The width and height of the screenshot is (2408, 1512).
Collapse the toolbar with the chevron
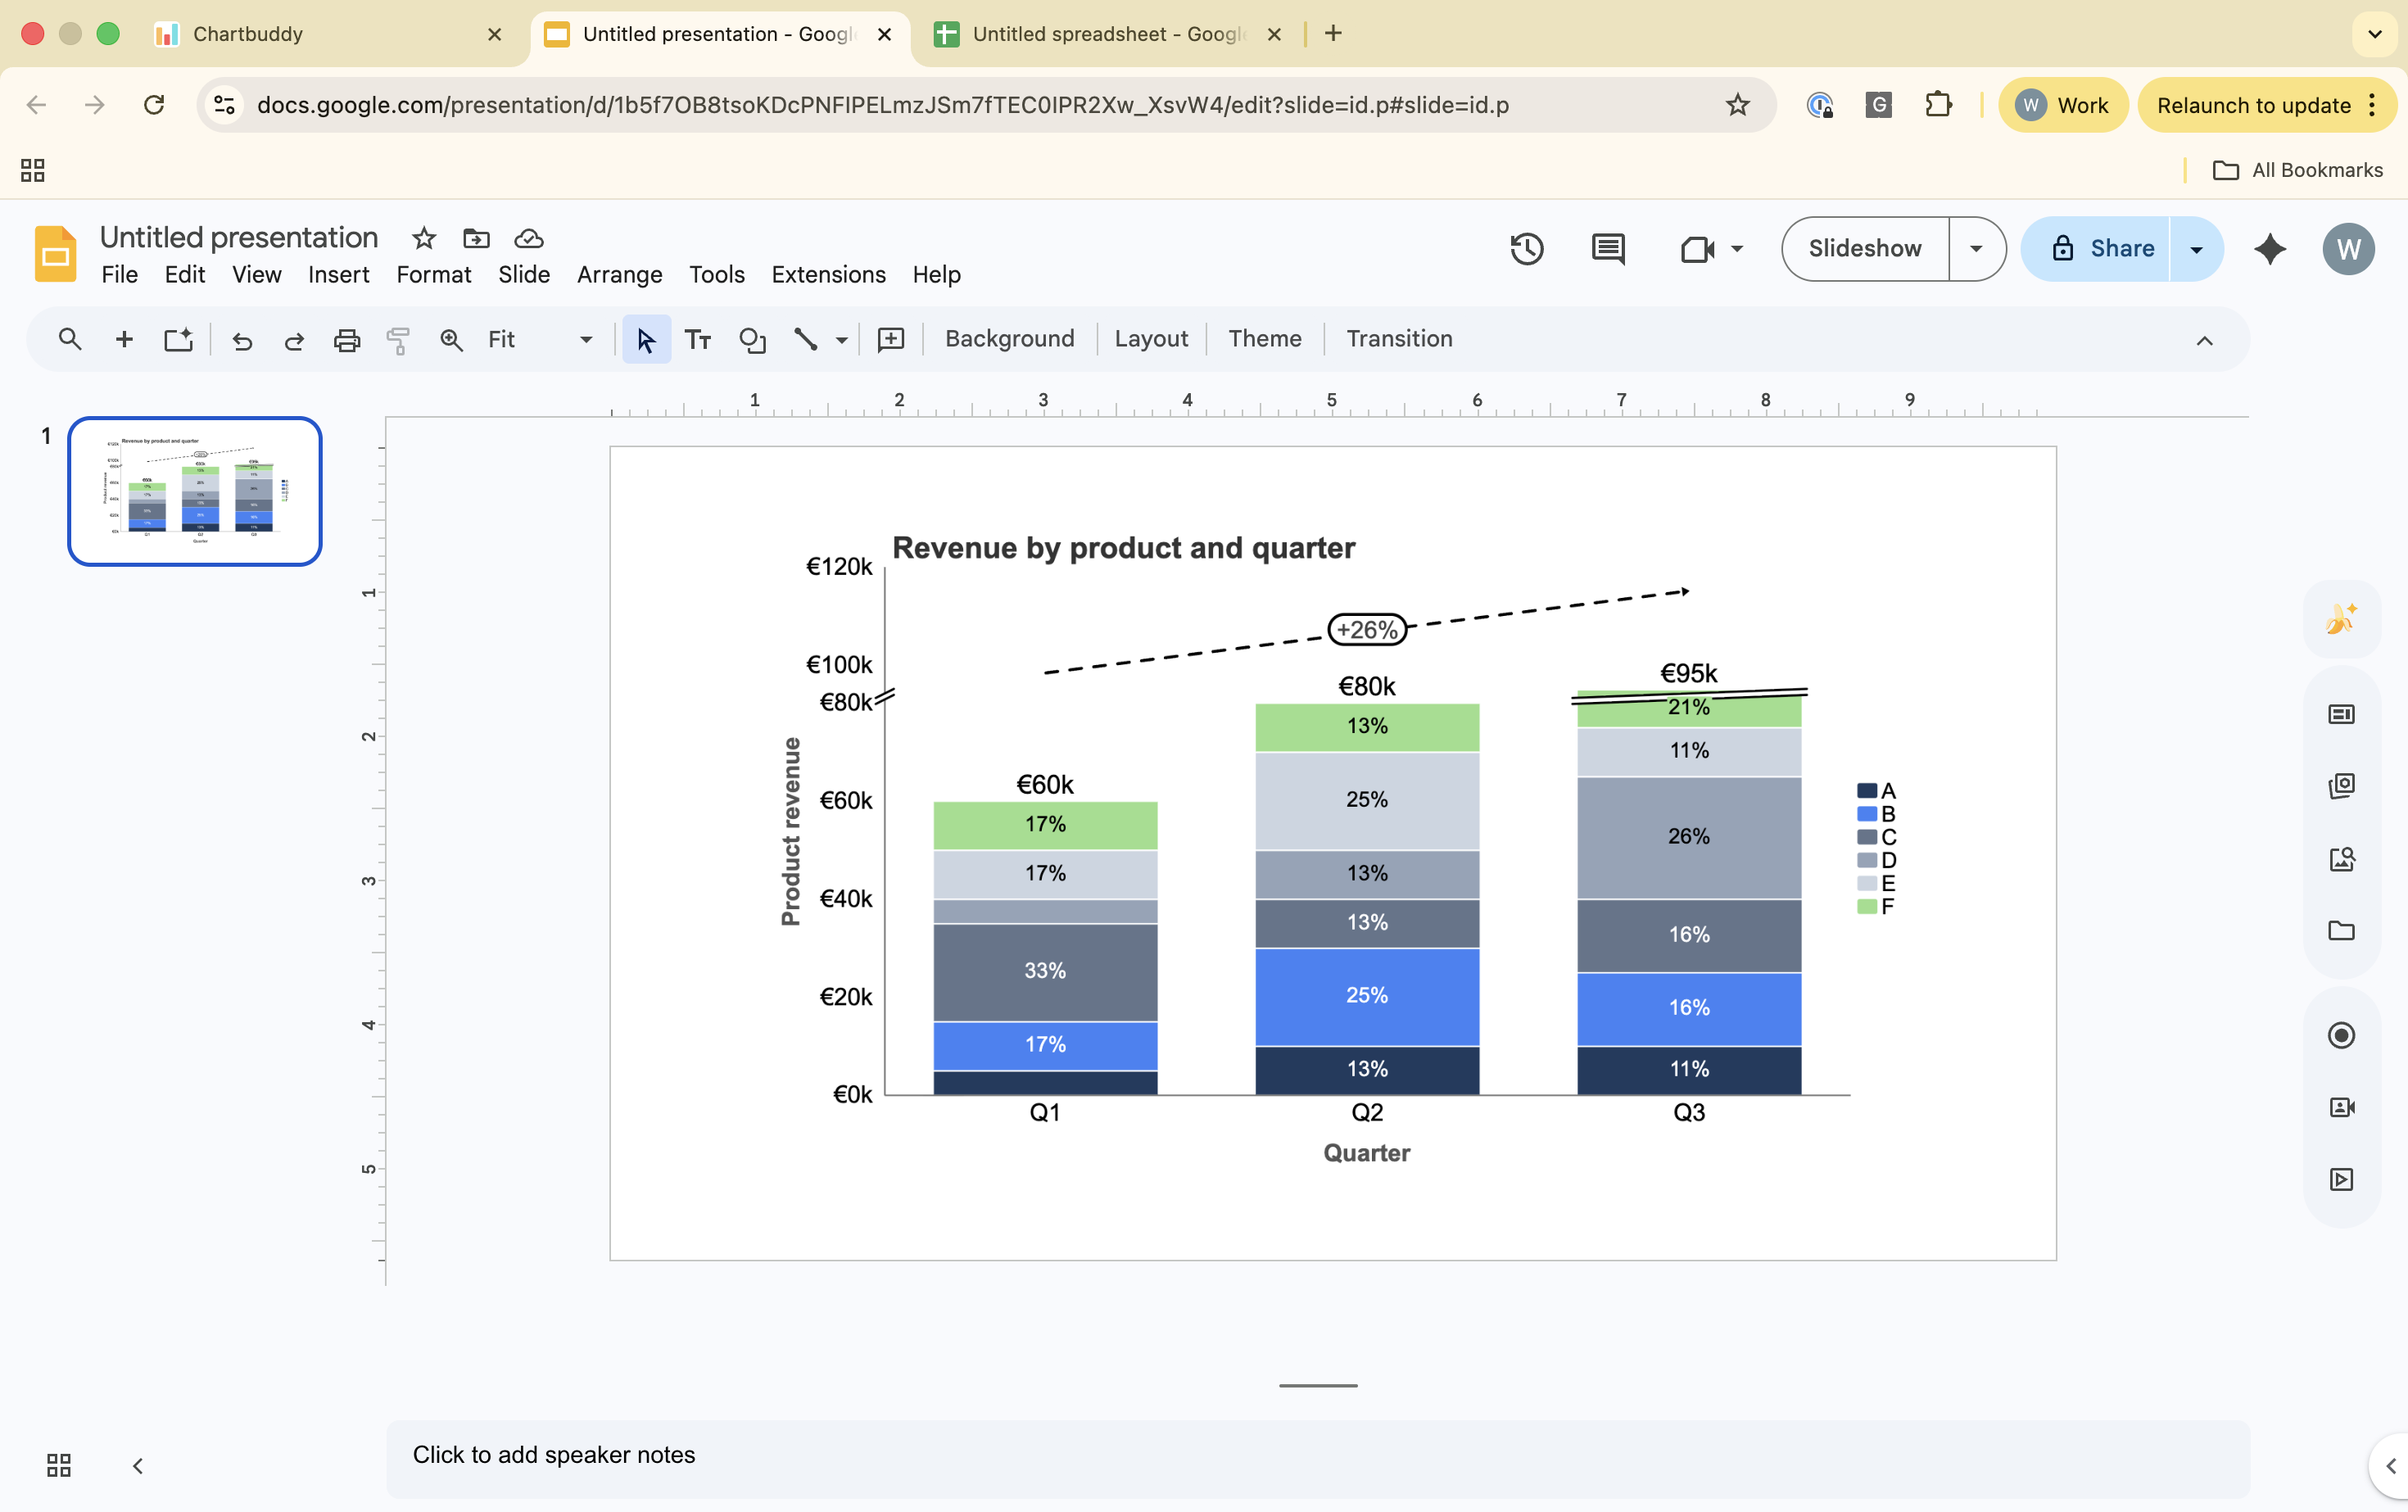2204,340
